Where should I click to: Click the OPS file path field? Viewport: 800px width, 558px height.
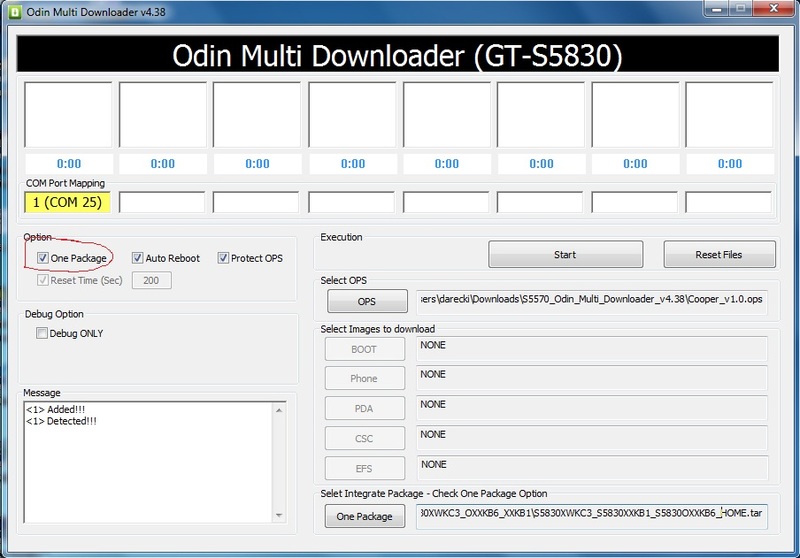592,301
